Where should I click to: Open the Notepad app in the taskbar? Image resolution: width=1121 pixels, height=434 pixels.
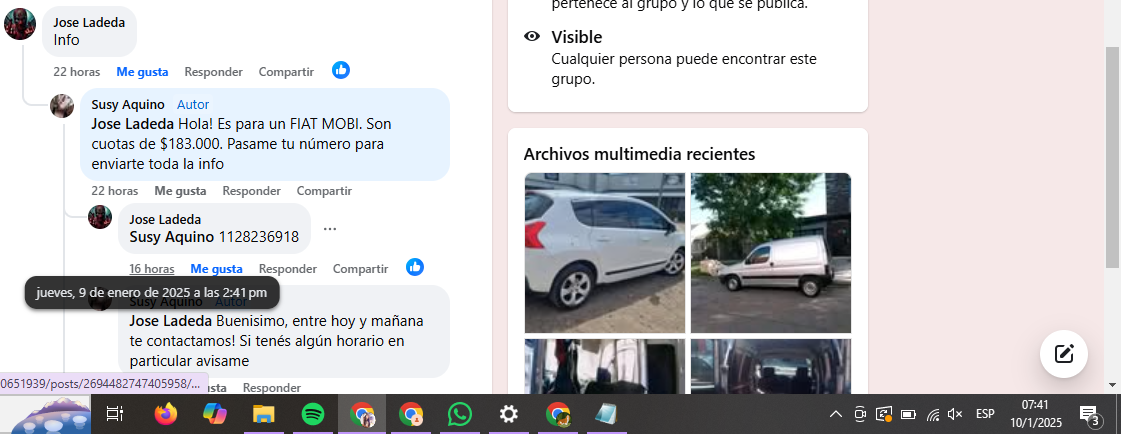pyautogui.click(x=606, y=414)
